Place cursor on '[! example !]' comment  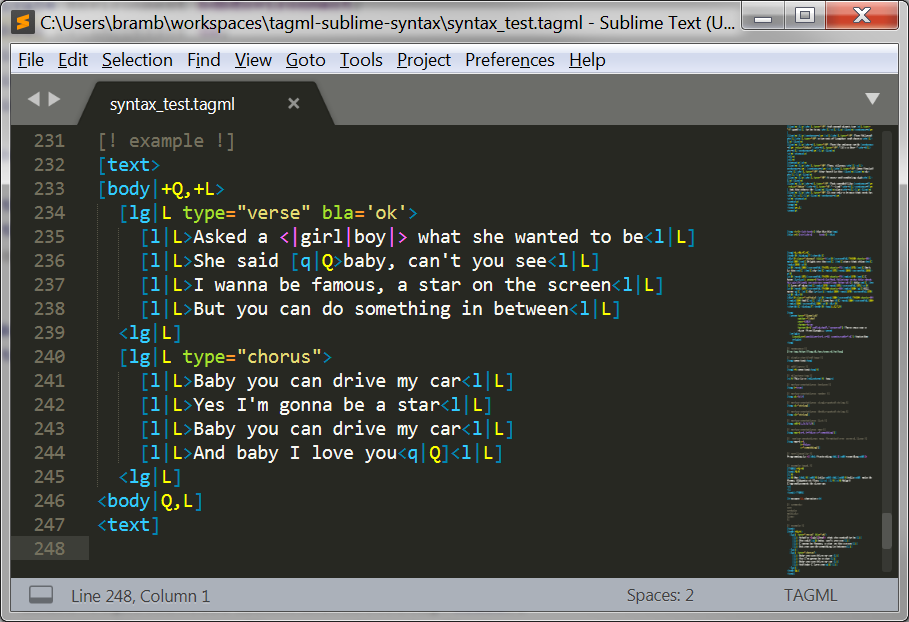point(166,141)
